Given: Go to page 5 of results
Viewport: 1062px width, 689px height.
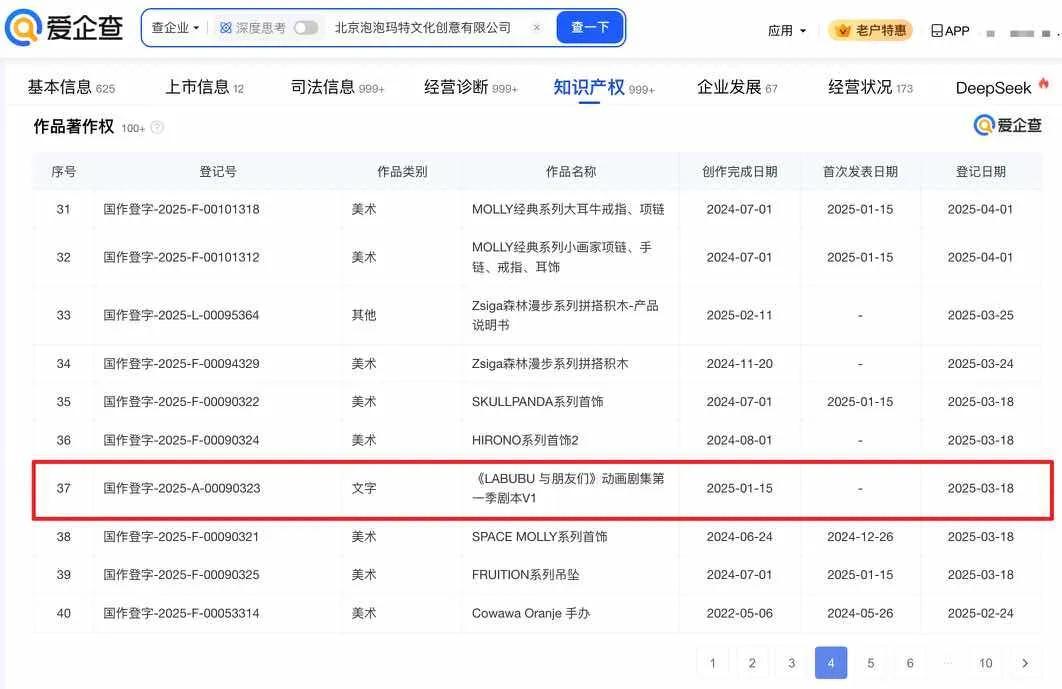Looking at the screenshot, I should [870, 663].
